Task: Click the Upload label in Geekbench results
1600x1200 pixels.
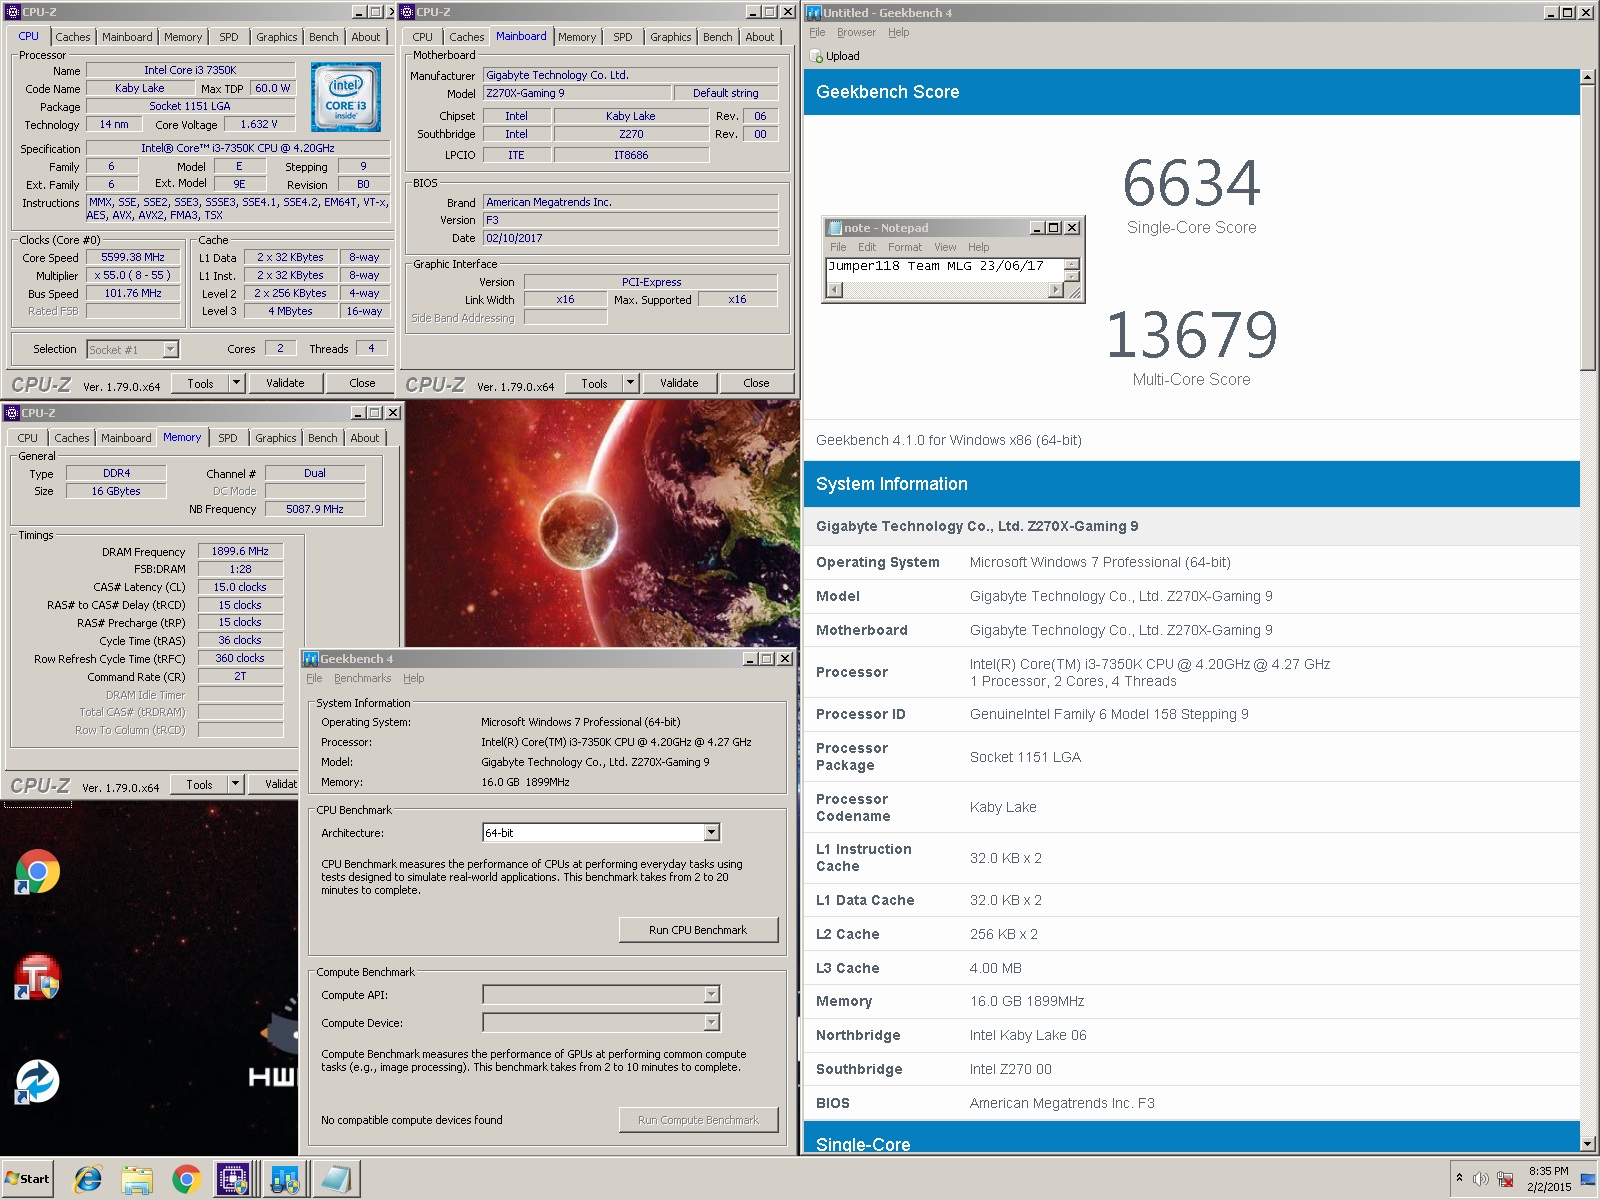Action: 843,56
